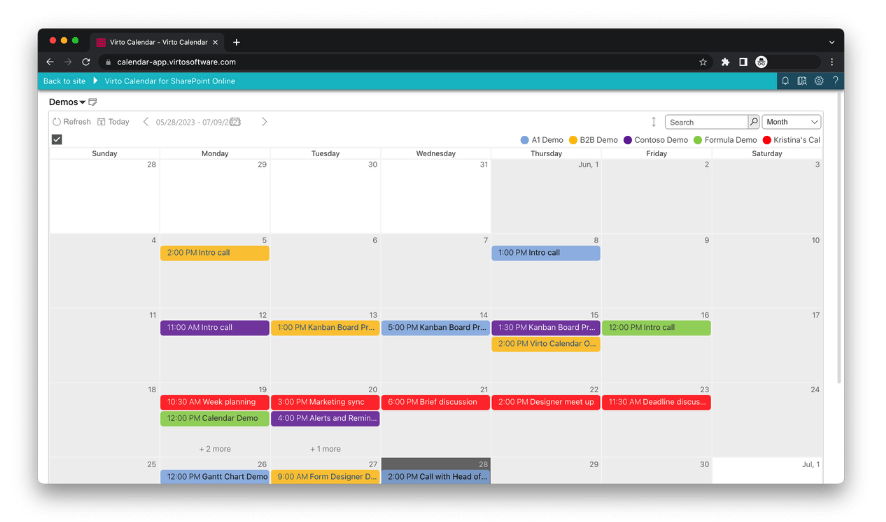Open 12:00 PM Gantt Chart Demo event
This screenshot has height=522, width=886.
pos(215,477)
